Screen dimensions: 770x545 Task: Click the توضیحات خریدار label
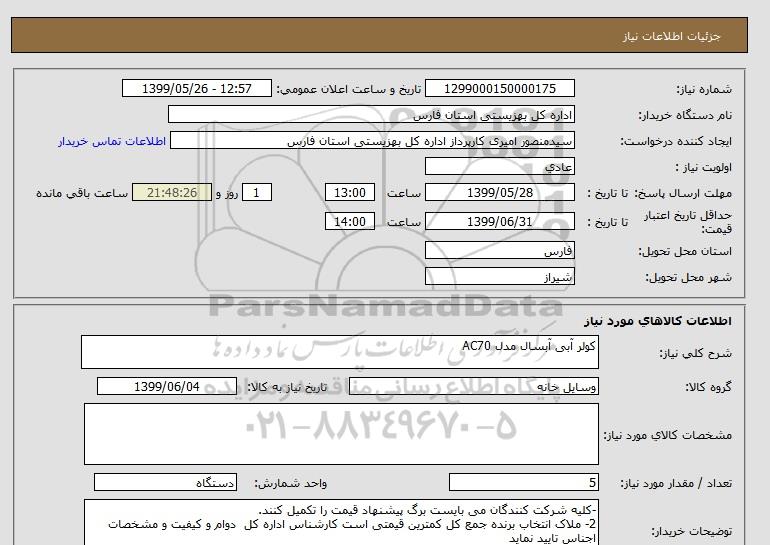(691, 531)
